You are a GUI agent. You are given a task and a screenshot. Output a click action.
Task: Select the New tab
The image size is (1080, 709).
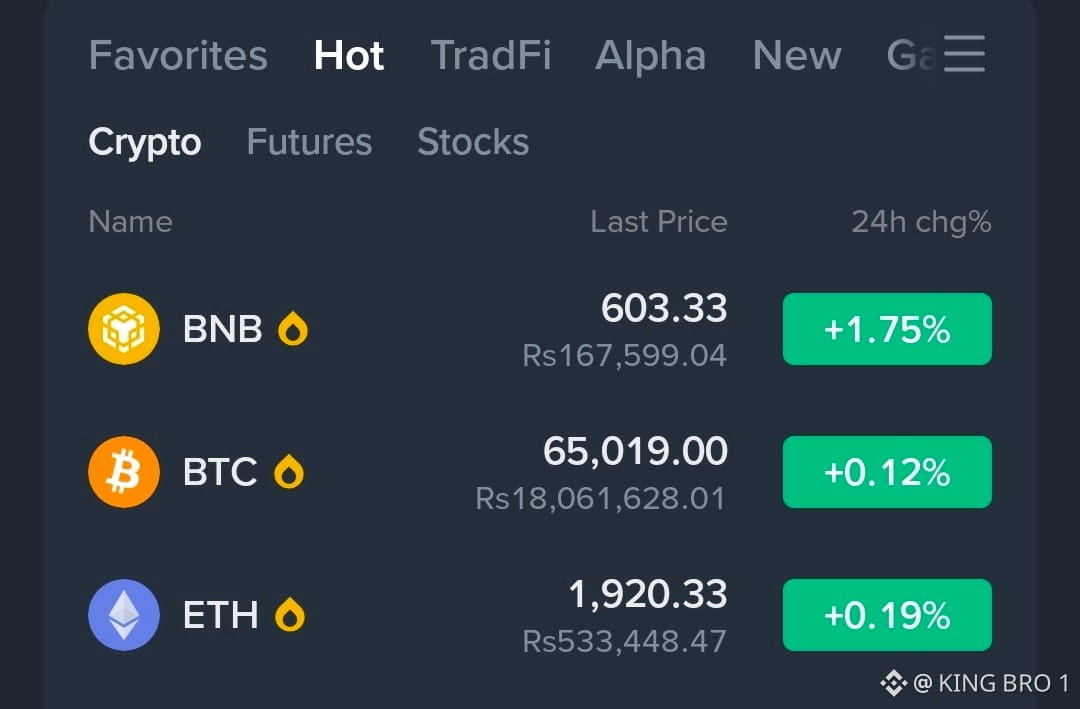tap(797, 55)
